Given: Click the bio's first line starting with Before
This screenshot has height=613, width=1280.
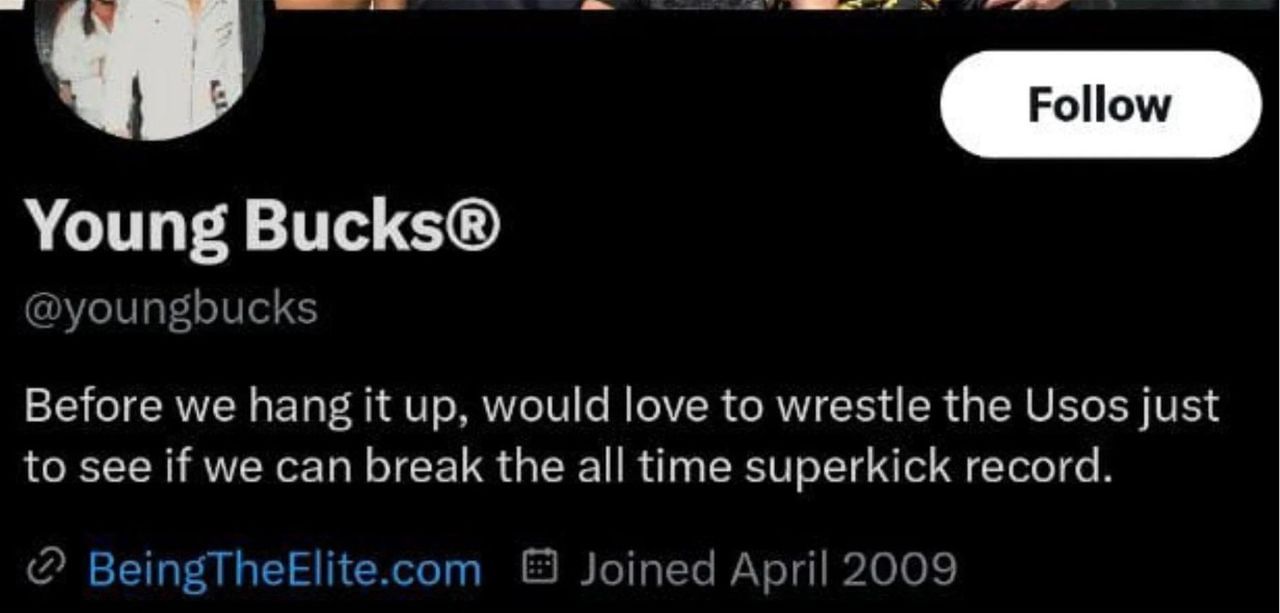Looking at the screenshot, I should (620, 407).
